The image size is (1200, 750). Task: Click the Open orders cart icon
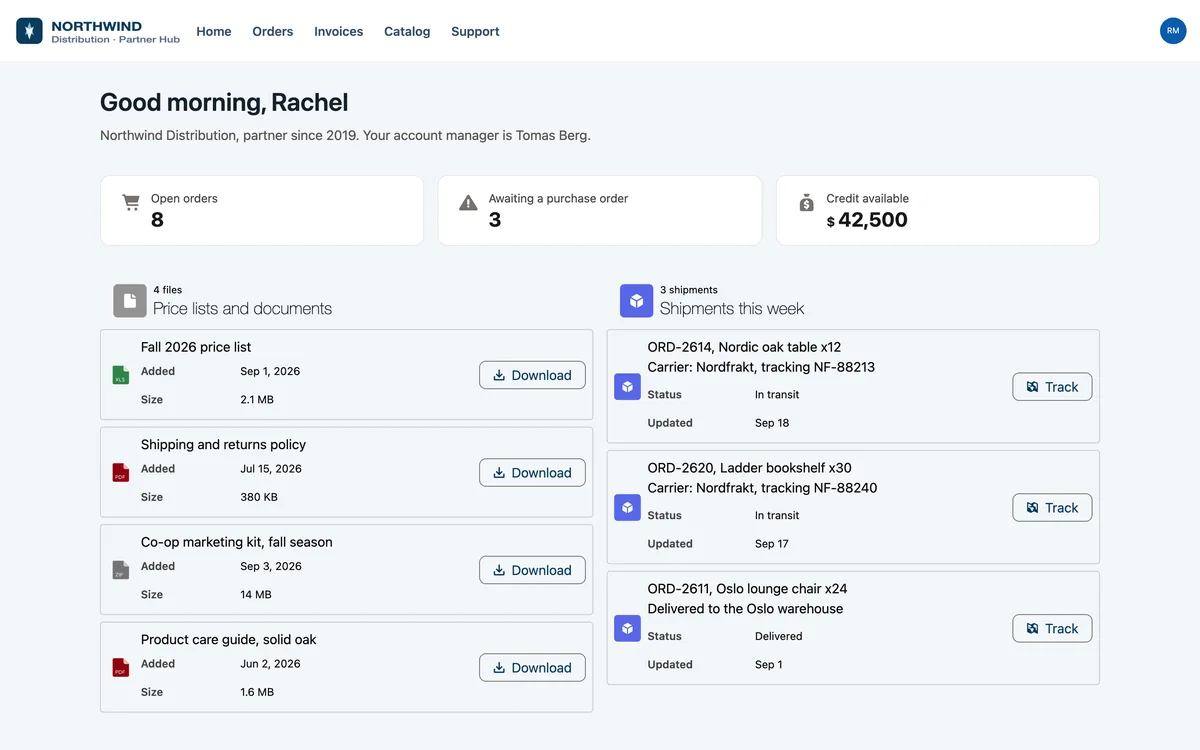click(131, 203)
